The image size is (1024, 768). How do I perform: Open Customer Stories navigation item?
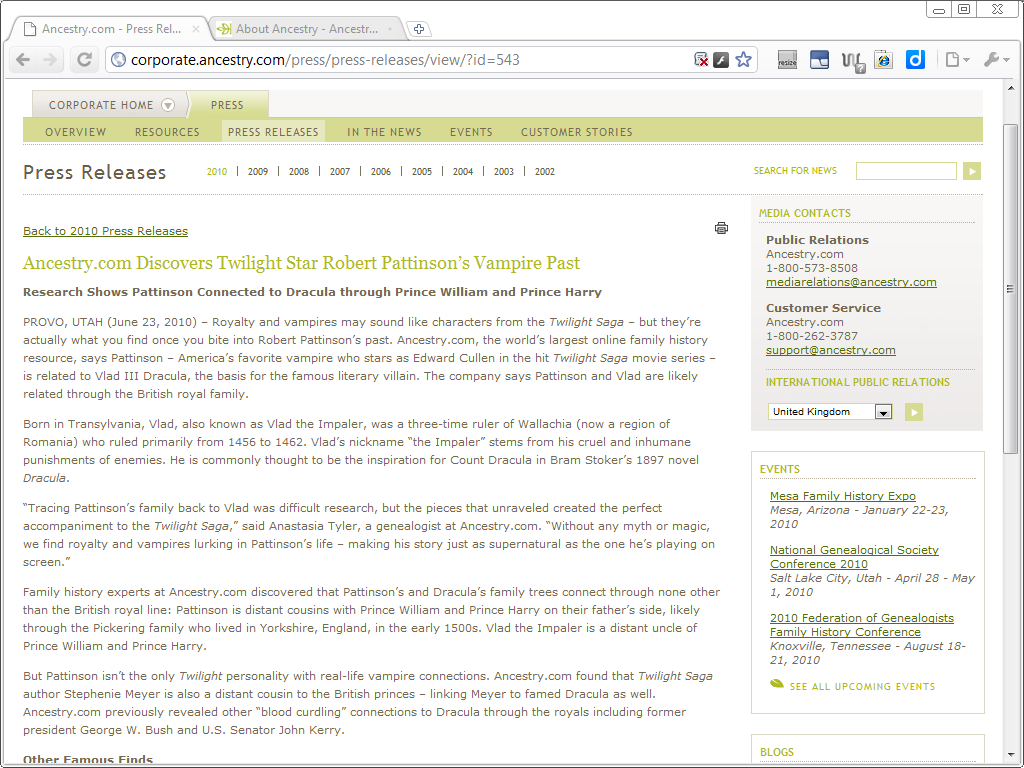pos(577,132)
